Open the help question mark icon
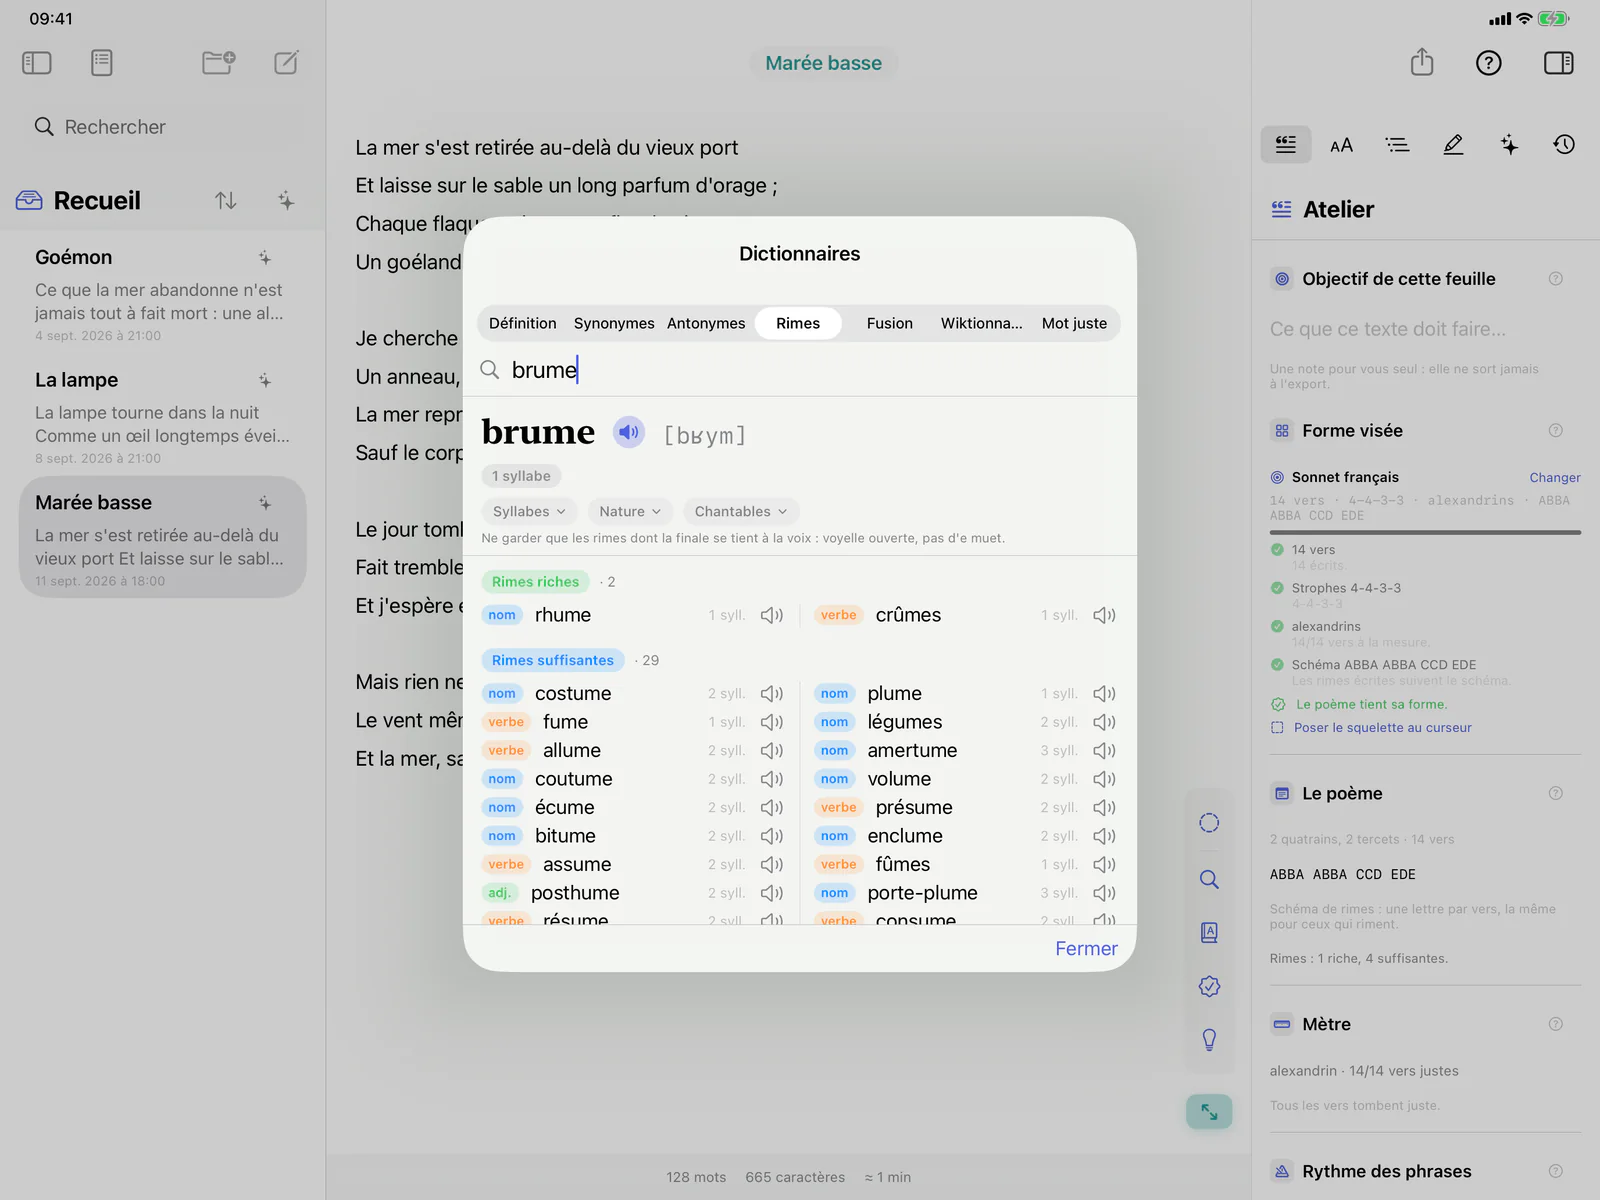This screenshot has height=1200, width=1600. click(x=1489, y=63)
